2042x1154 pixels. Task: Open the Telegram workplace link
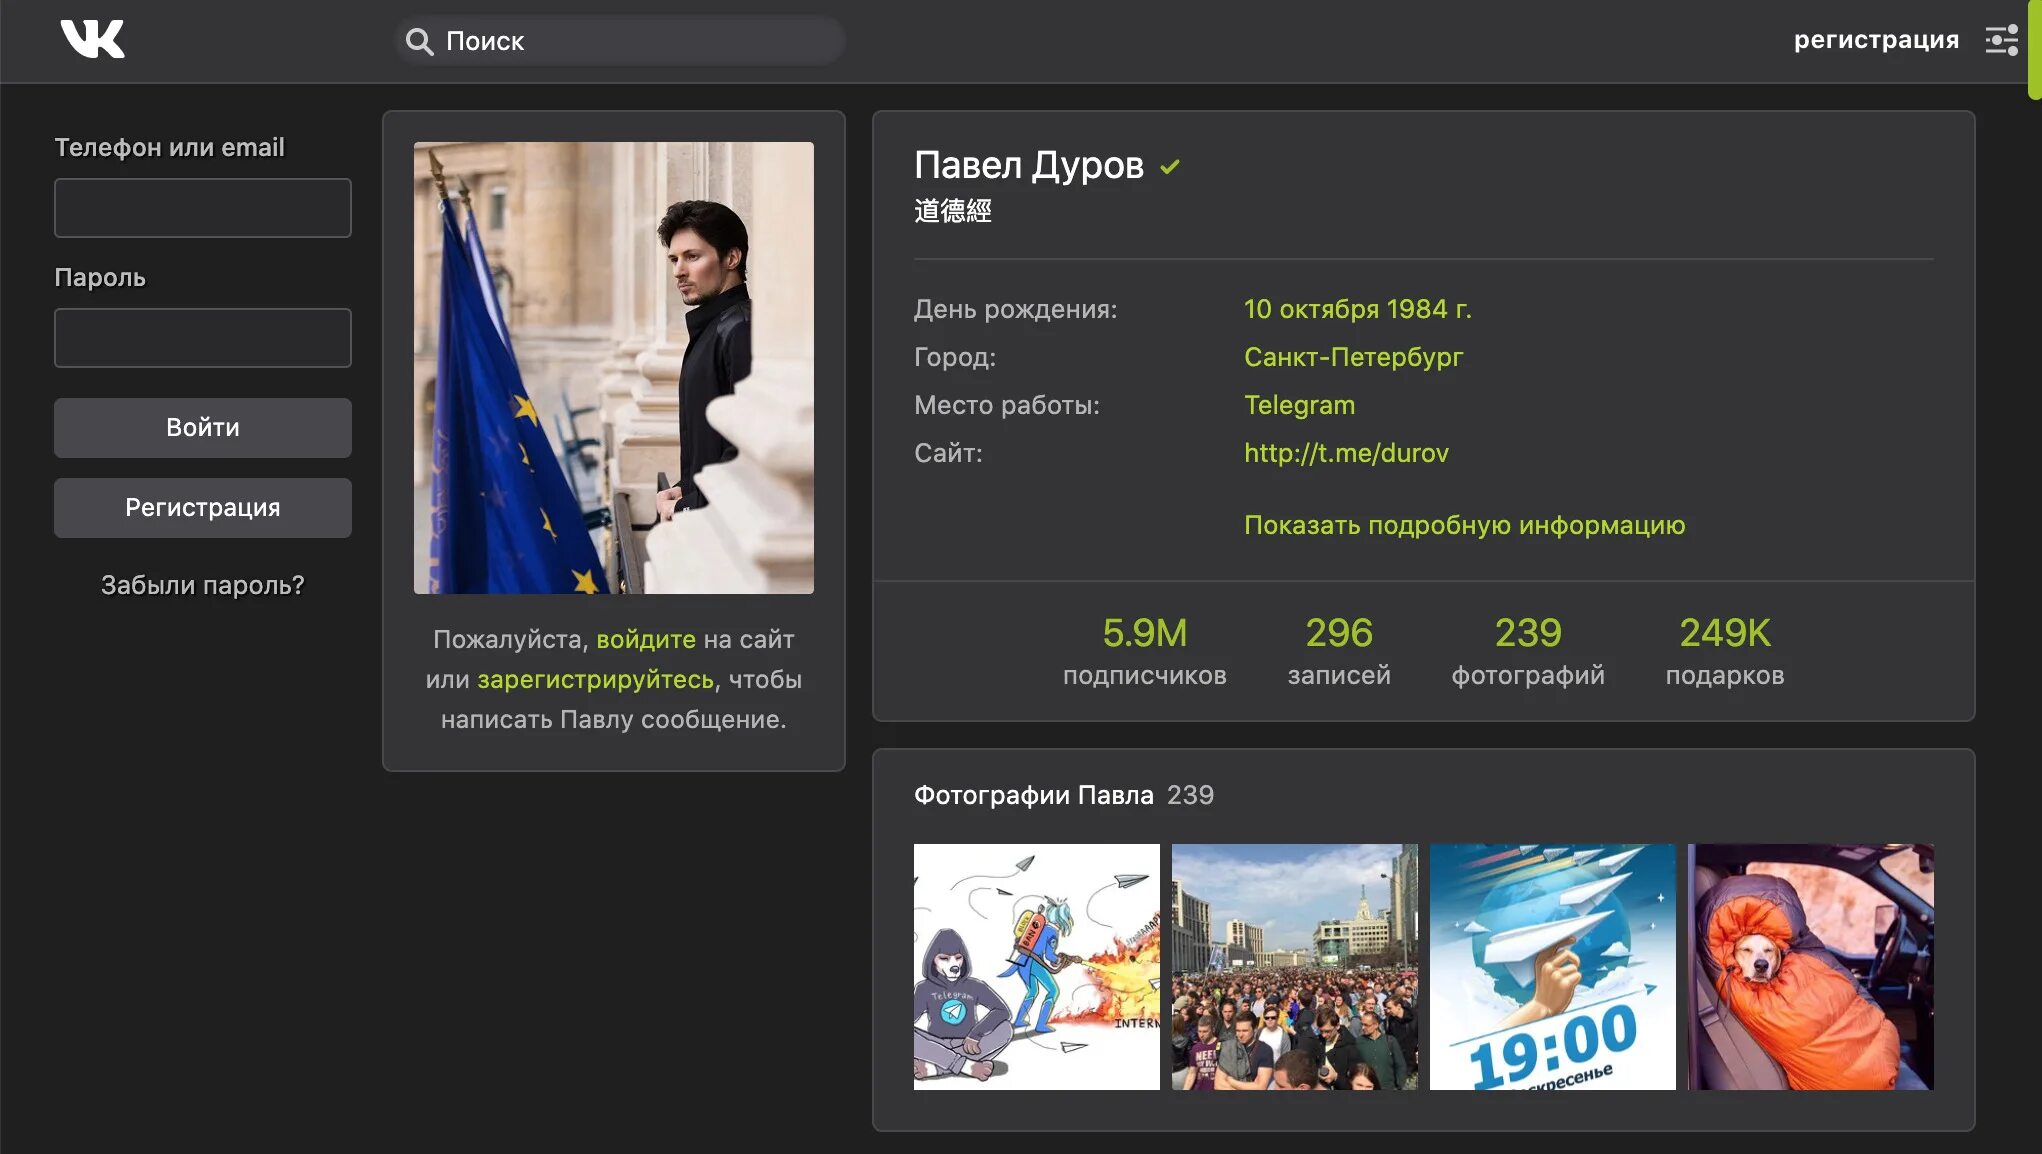coord(1299,405)
